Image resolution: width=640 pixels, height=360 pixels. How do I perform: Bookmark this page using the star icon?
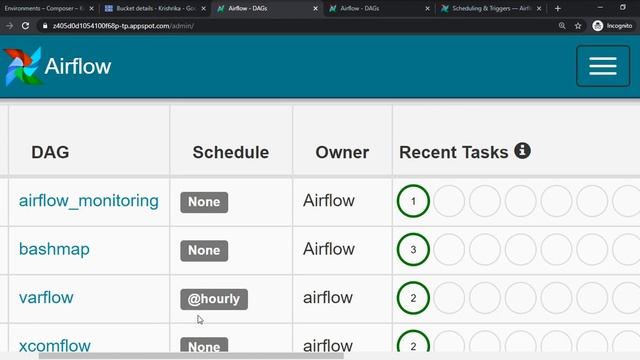coord(578,26)
